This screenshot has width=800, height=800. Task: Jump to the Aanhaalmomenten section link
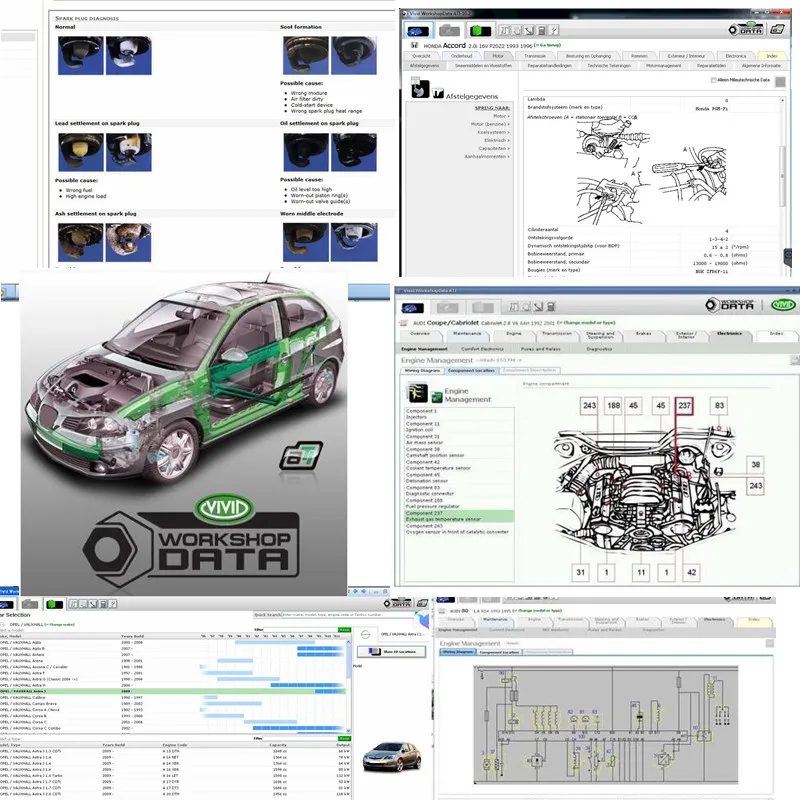click(487, 157)
